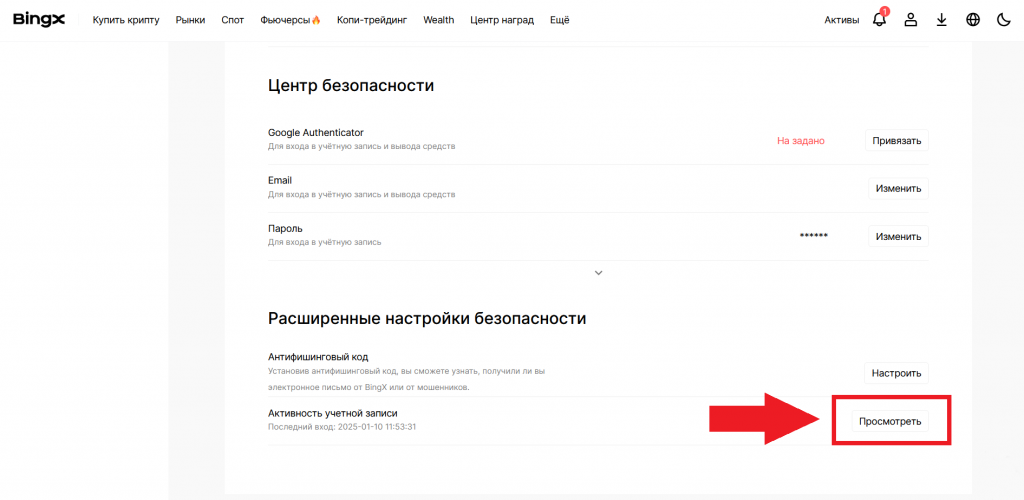Open Центр наград menu item

[502, 20]
